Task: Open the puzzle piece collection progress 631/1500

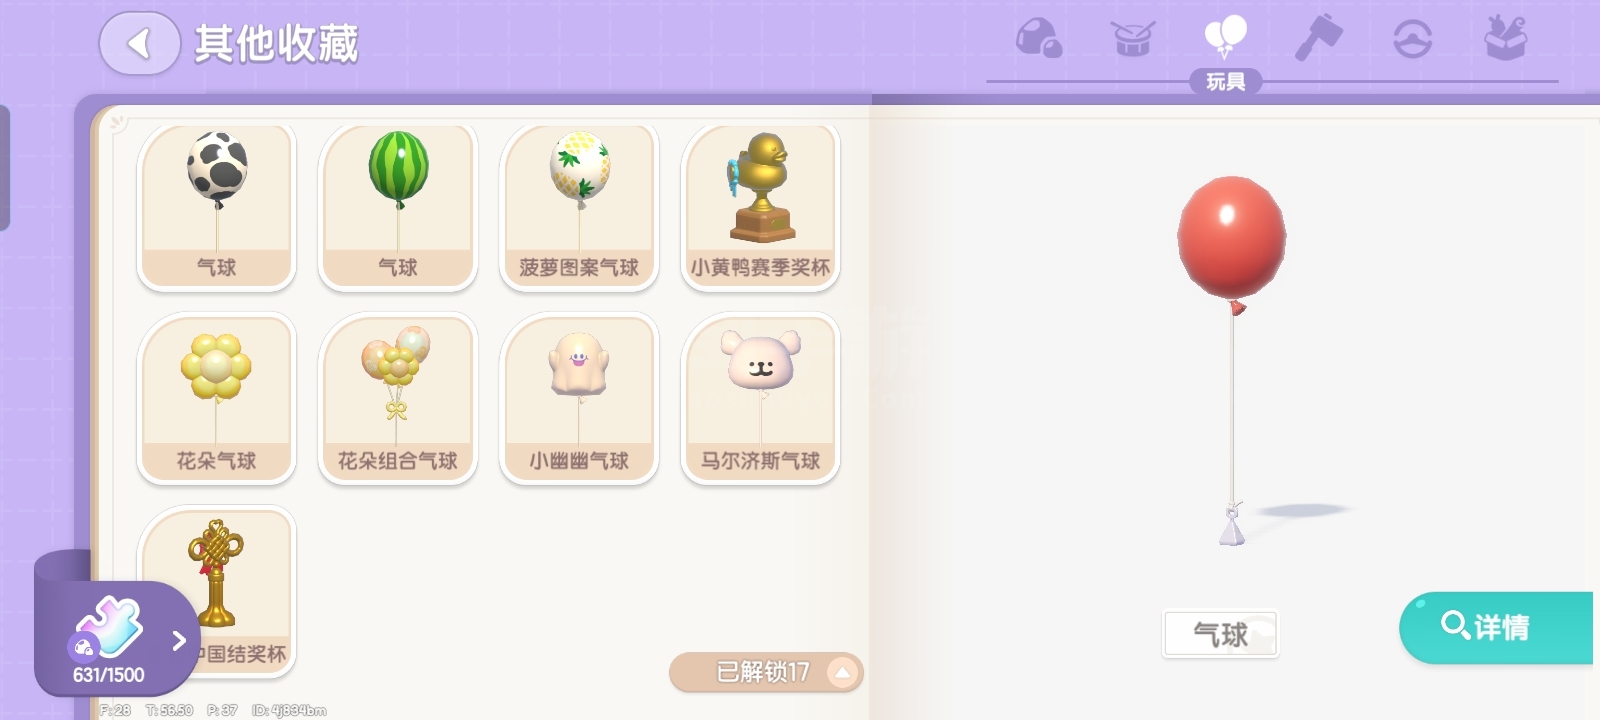Action: point(116,638)
